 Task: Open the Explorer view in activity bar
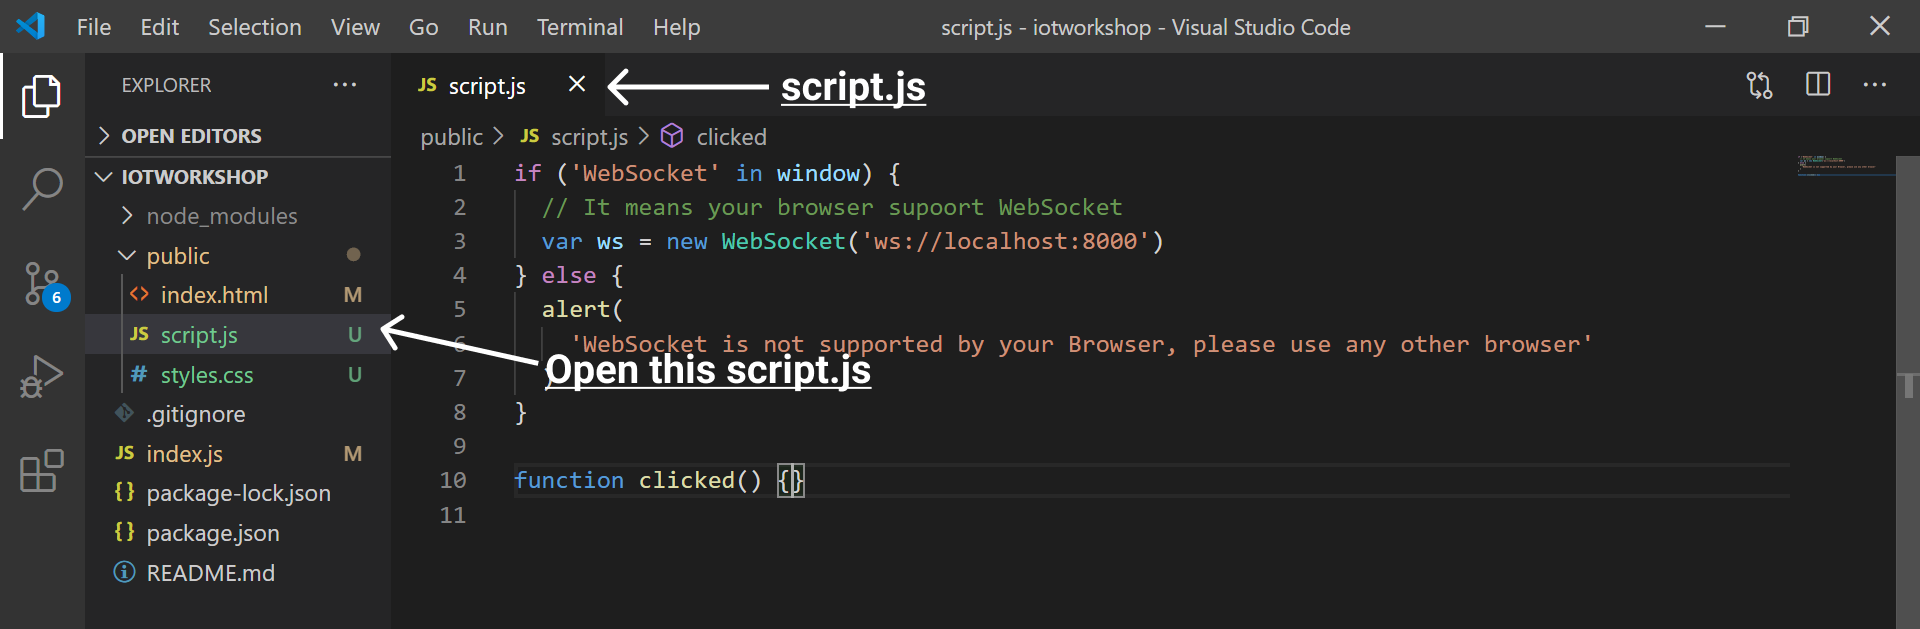41,96
